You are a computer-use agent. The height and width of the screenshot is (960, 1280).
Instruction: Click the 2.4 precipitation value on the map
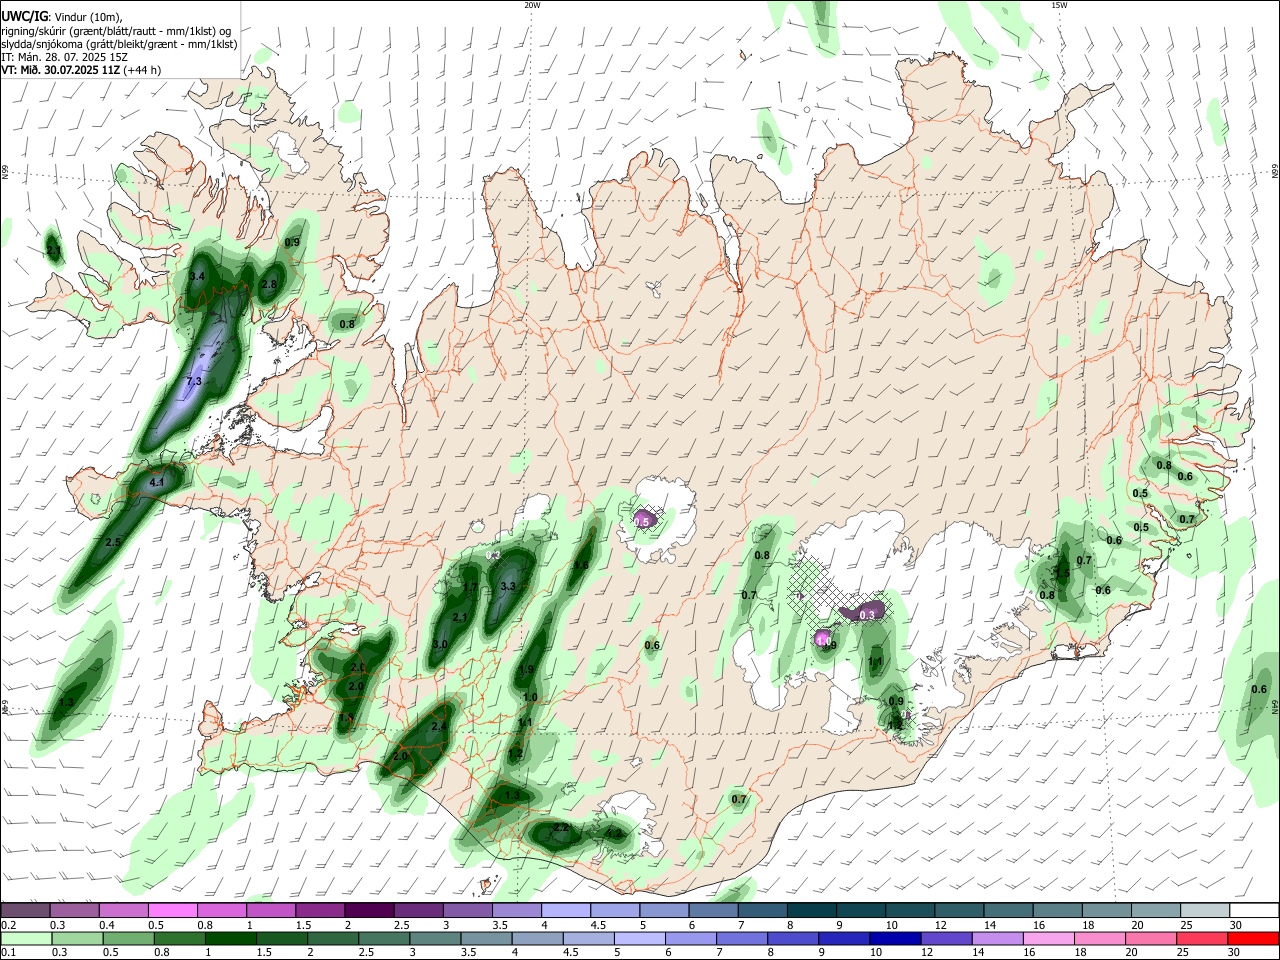click(x=438, y=727)
